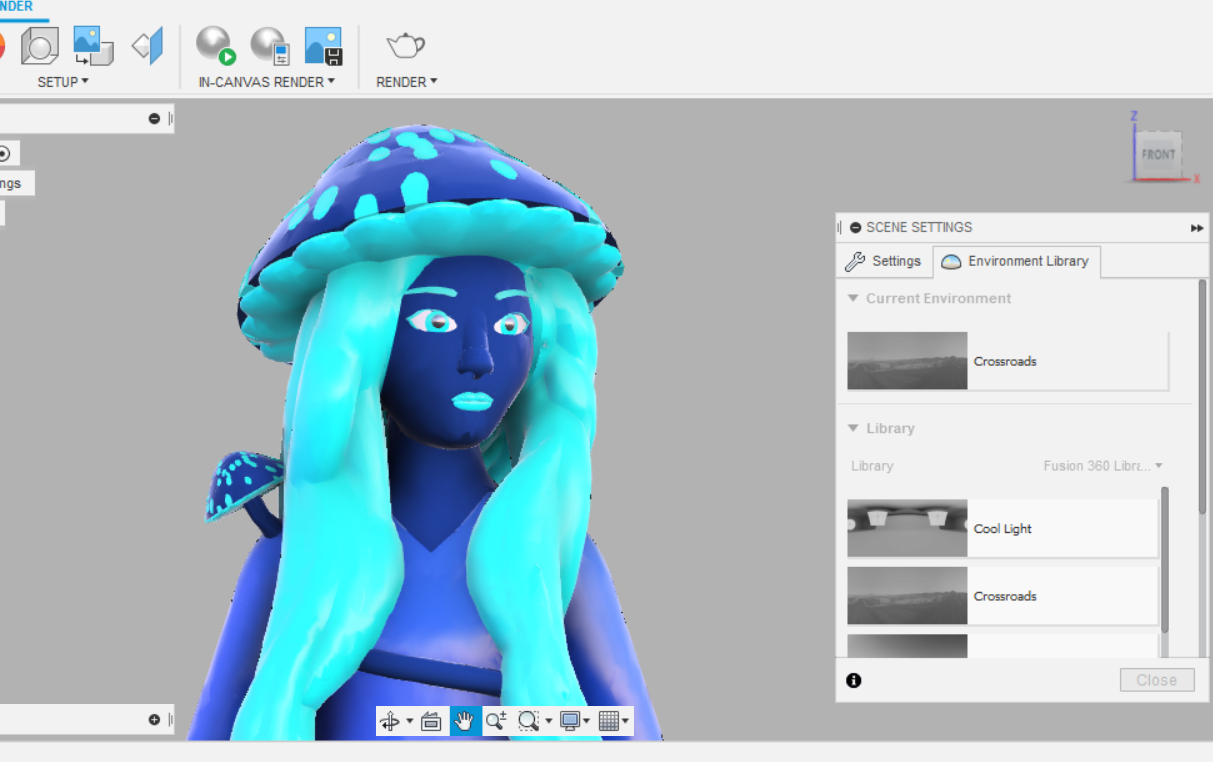Click the Look At tool
The image size is (1213, 762).
431,720
